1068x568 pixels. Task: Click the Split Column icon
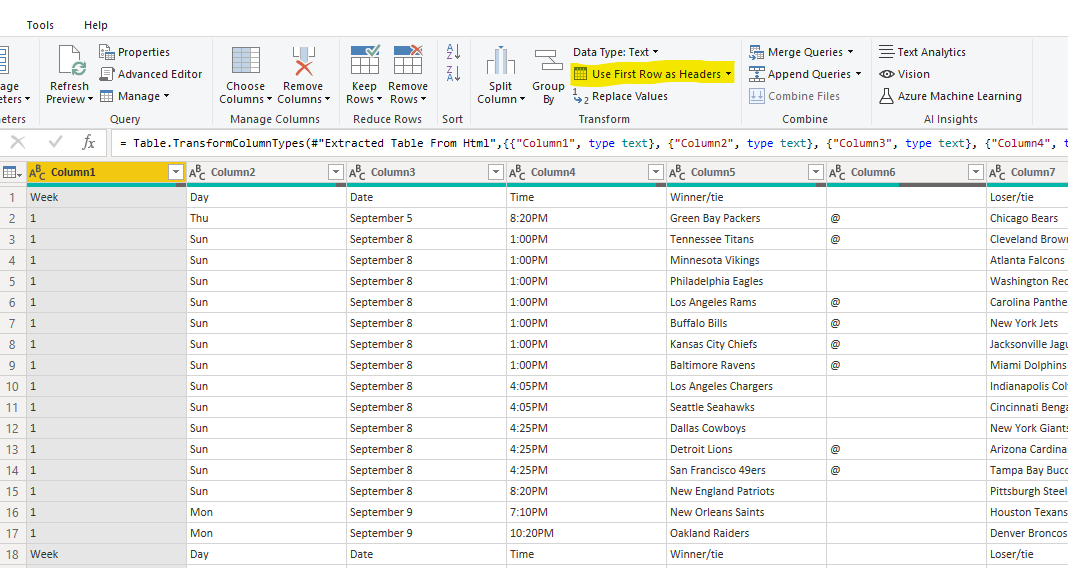(501, 62)
